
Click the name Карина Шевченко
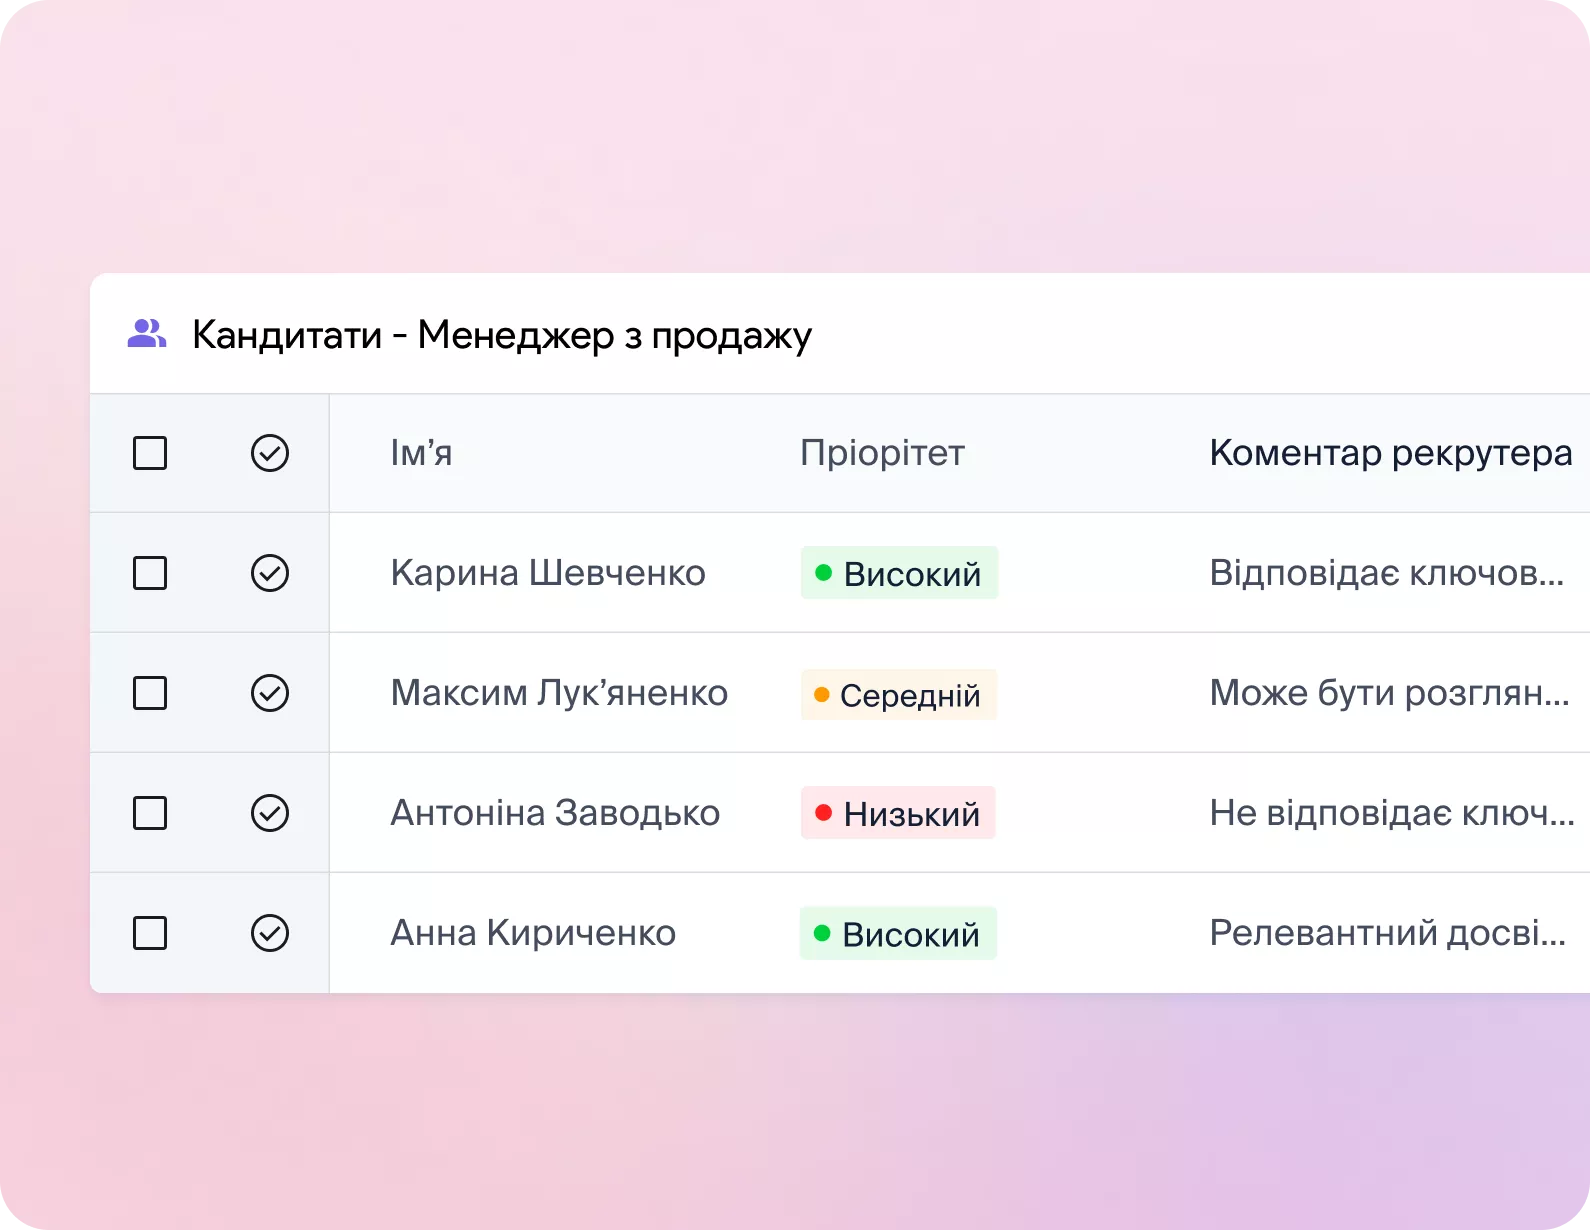pyautogui.click(x=548, y=573)
